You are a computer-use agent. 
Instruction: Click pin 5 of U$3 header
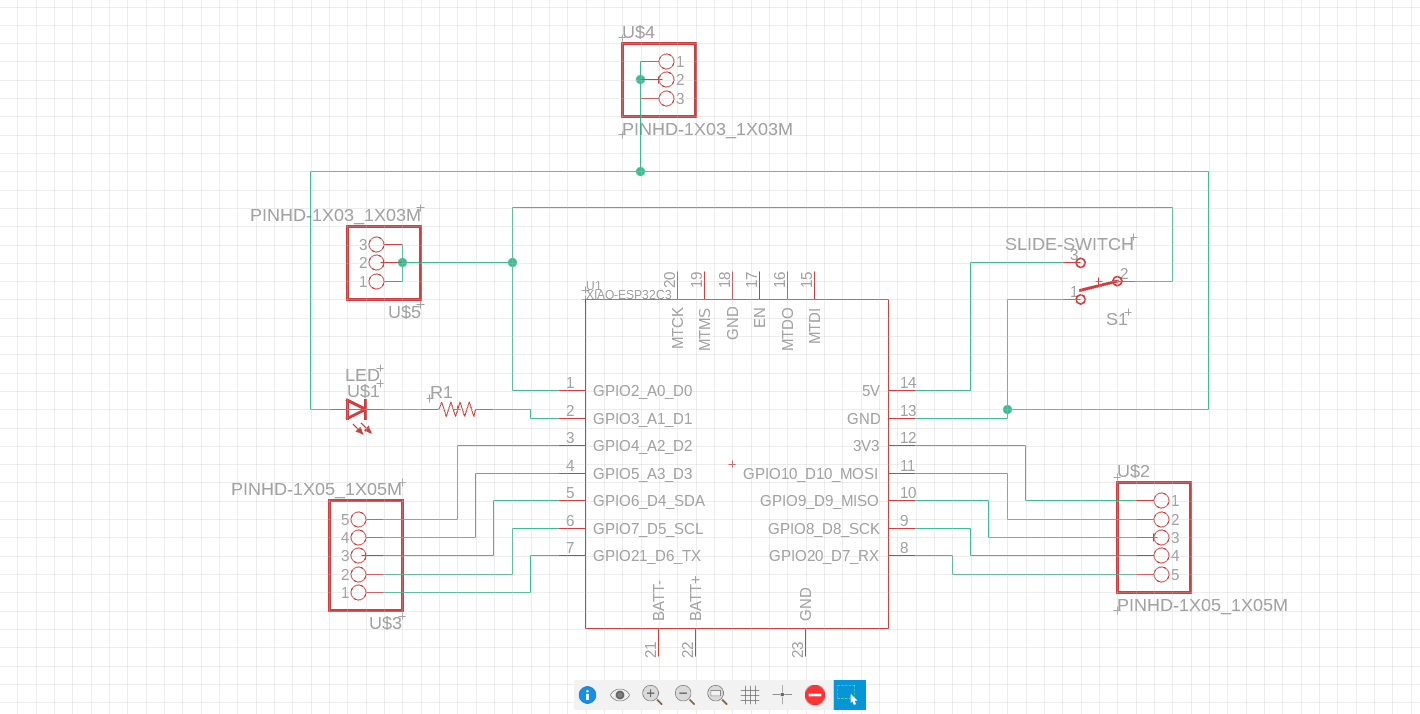click(359, 519)
